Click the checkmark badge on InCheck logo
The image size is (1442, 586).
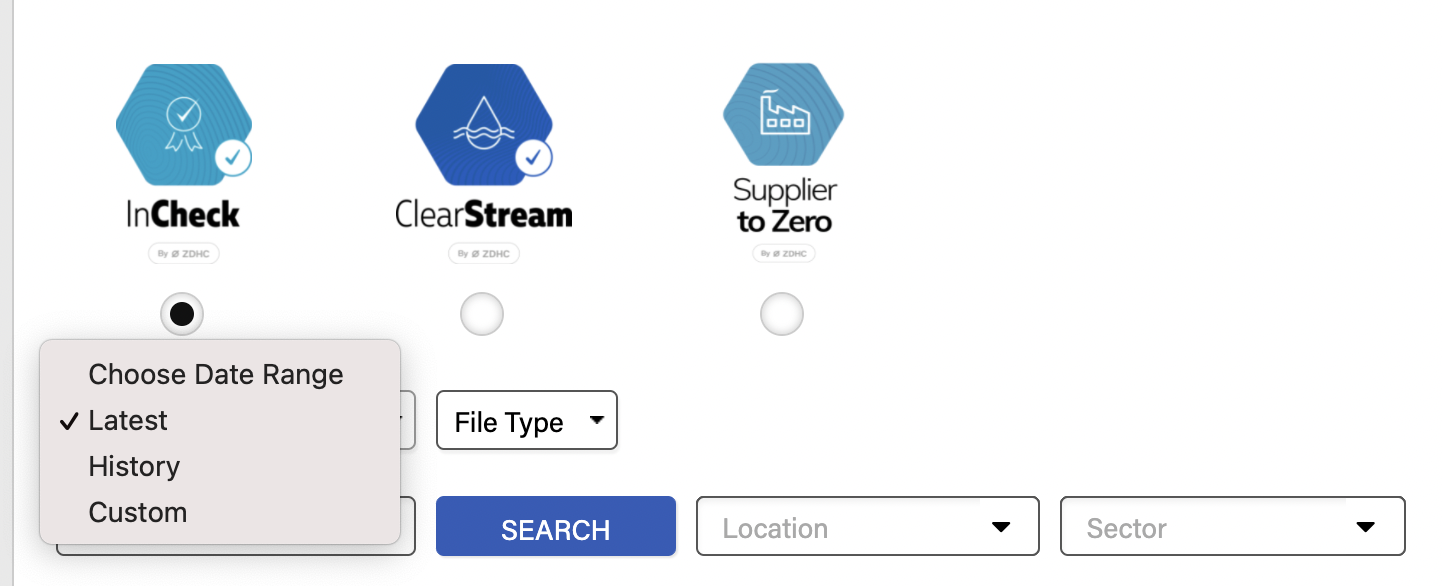[x=233, y=157]
